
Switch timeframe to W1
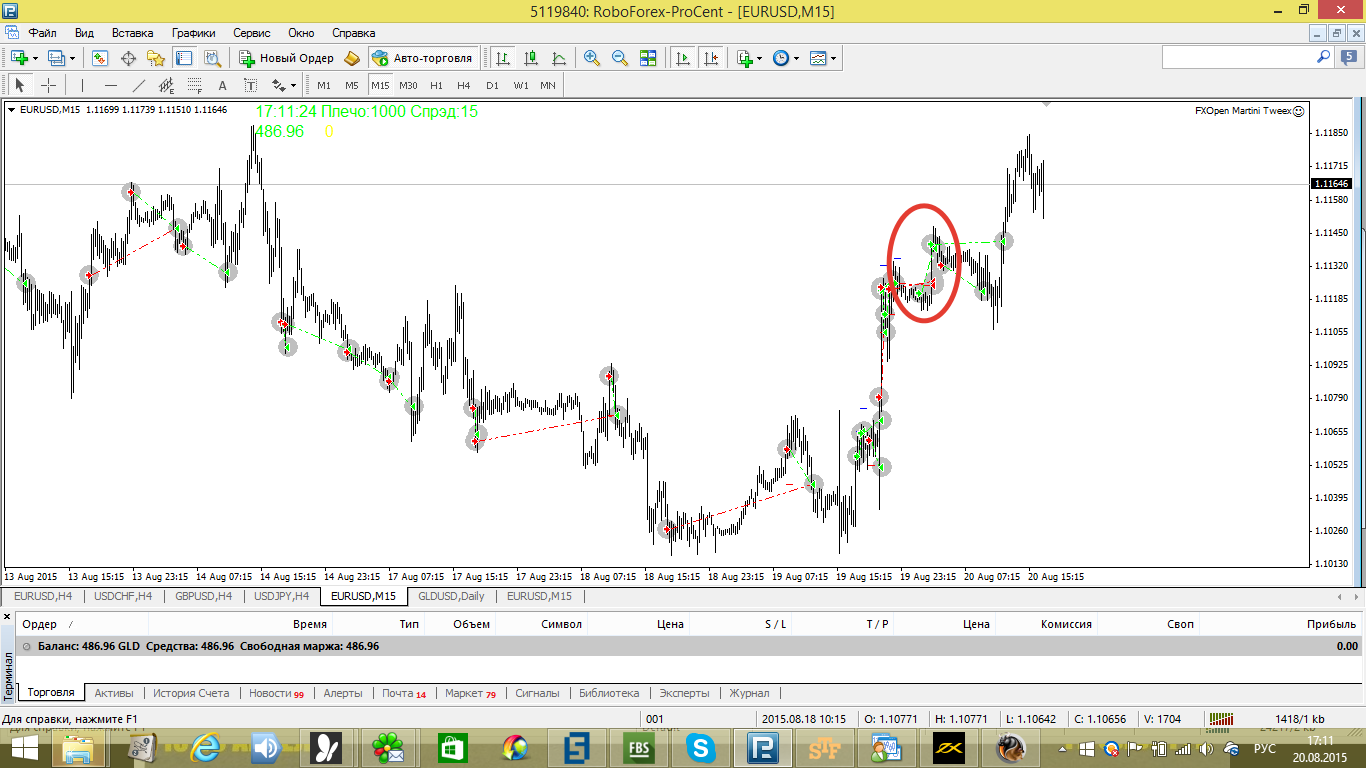tap(521, 85)
